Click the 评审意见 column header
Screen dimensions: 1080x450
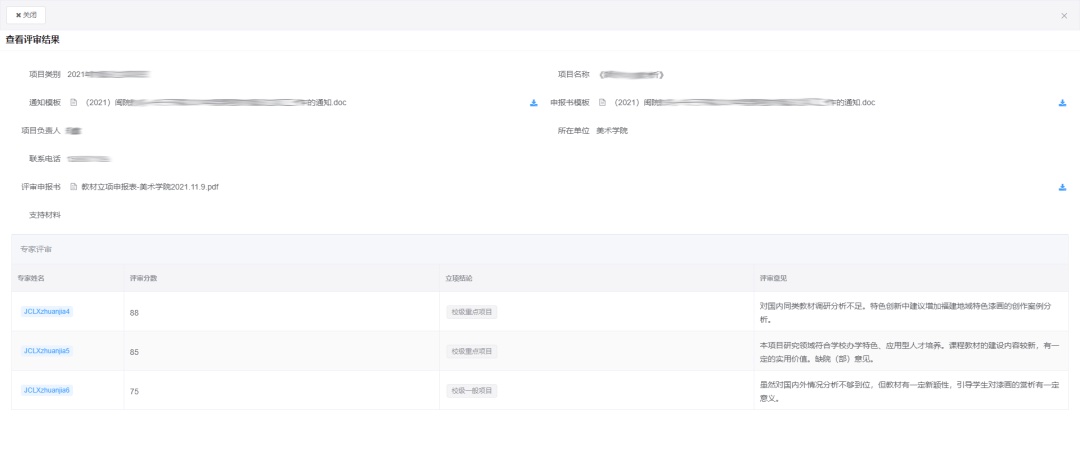tap(773, 277)
